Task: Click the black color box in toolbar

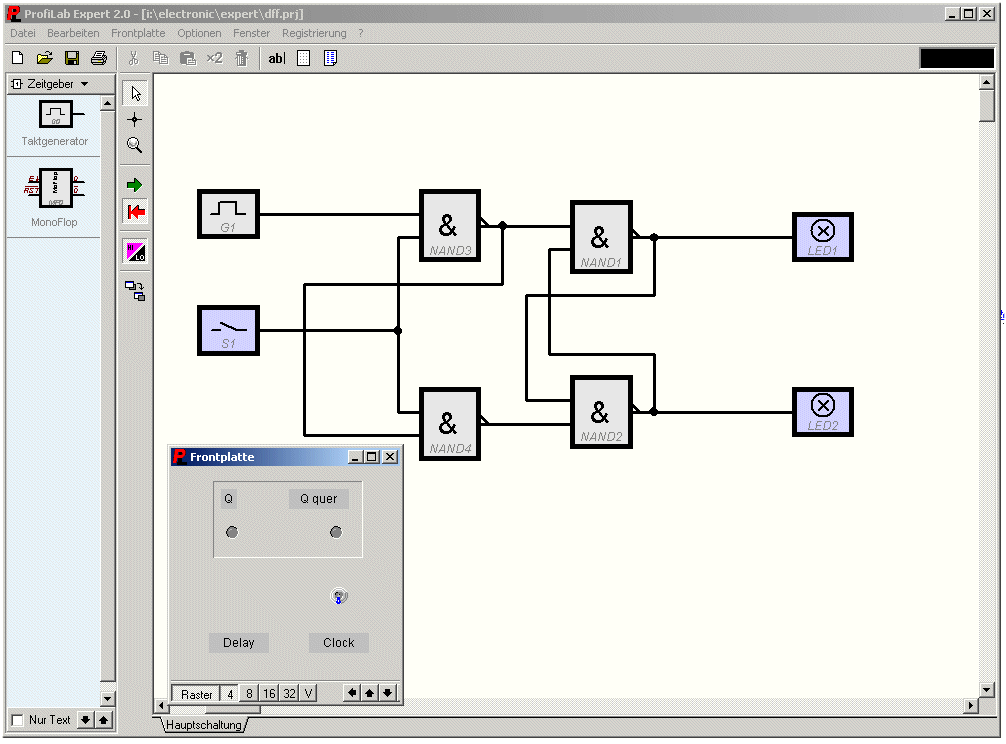Action: (x=957, y=58)
